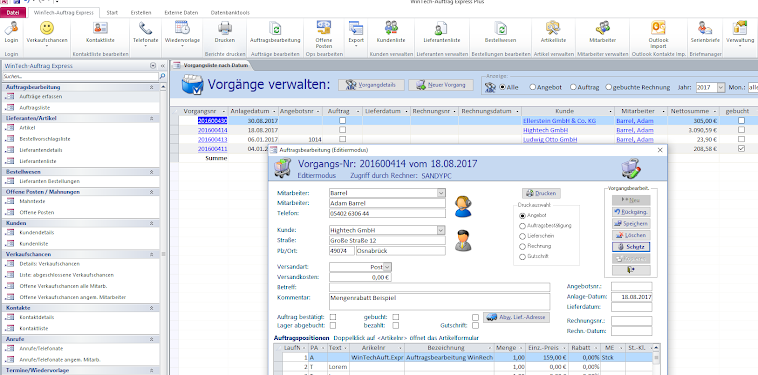Open the Jahr 2017 dropdown
758x375 pixels.
721,87
